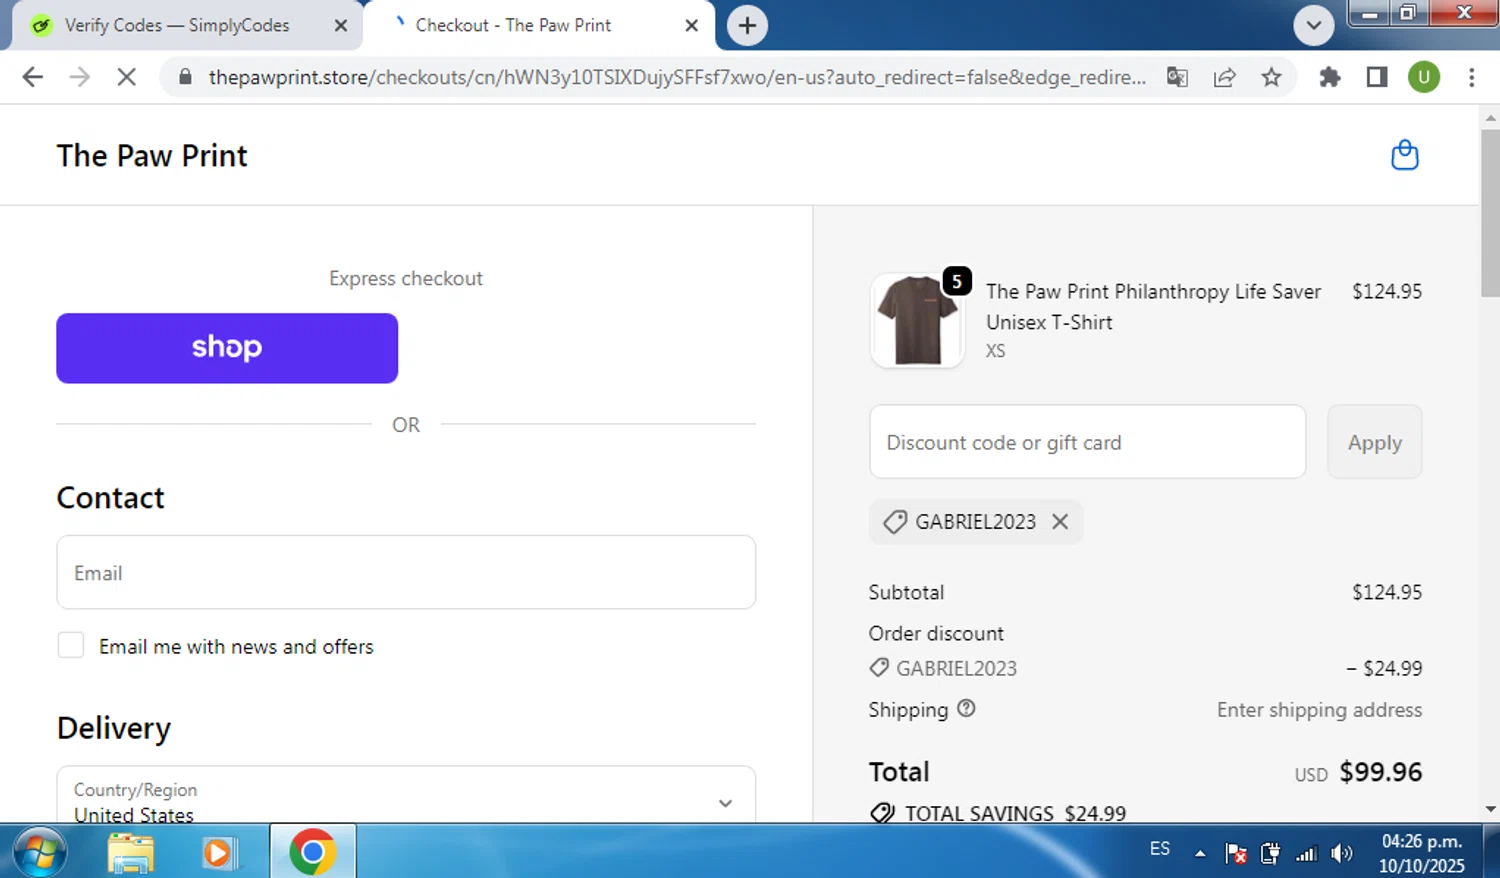Open the user profile avatar U
The image size is (1500, 878).
tap(1424, 77)
